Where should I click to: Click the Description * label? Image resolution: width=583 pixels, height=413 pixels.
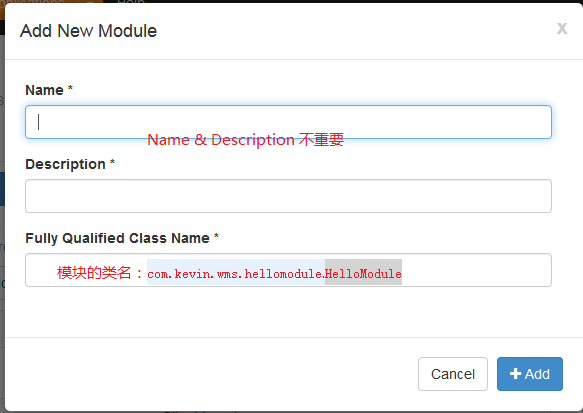pyautogui.click(x=70, y=164)
